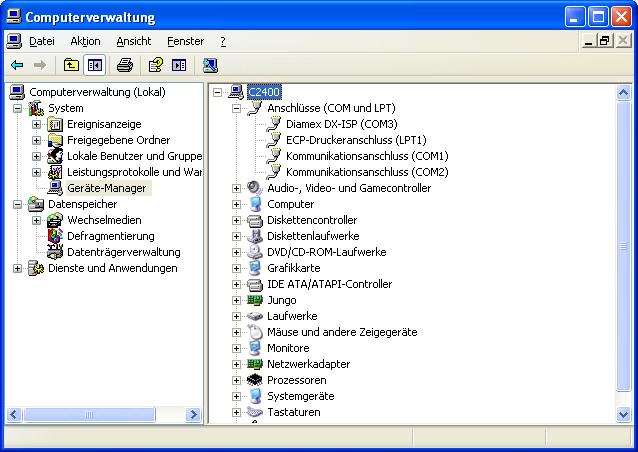Viewport: 638px width, 452px height.
Task: Open the Fenster menu
Action: 186,41
